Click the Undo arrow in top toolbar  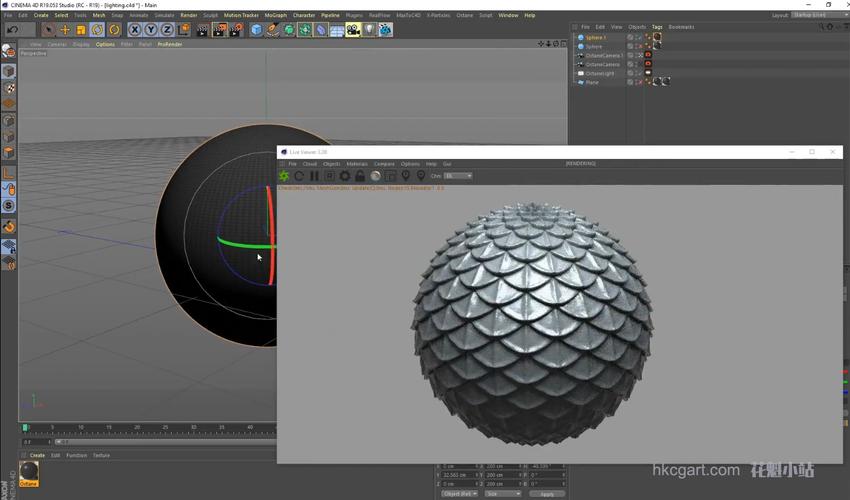point(12,30)
